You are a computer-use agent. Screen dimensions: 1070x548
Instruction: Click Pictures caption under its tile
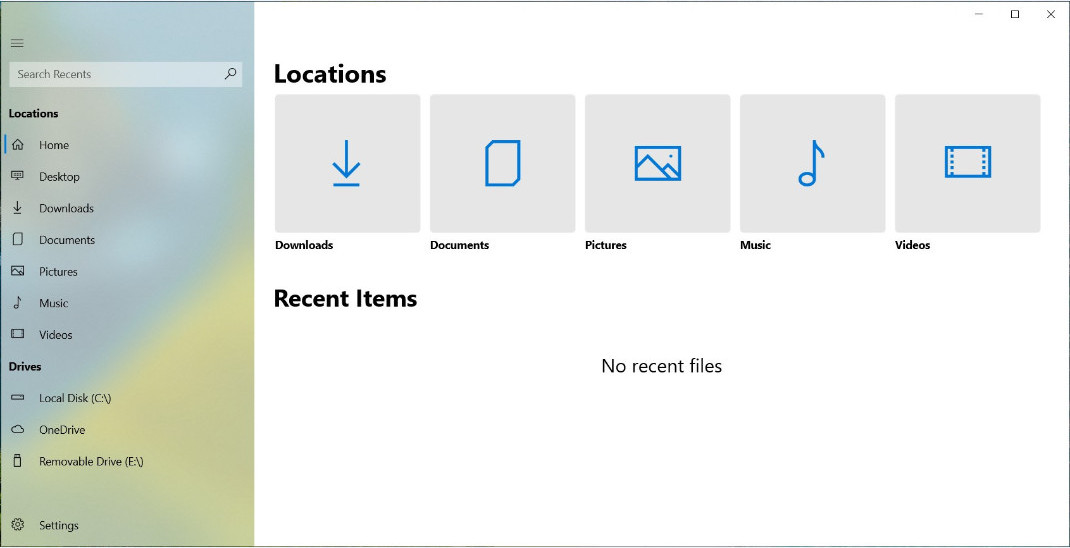pos(605,245)
